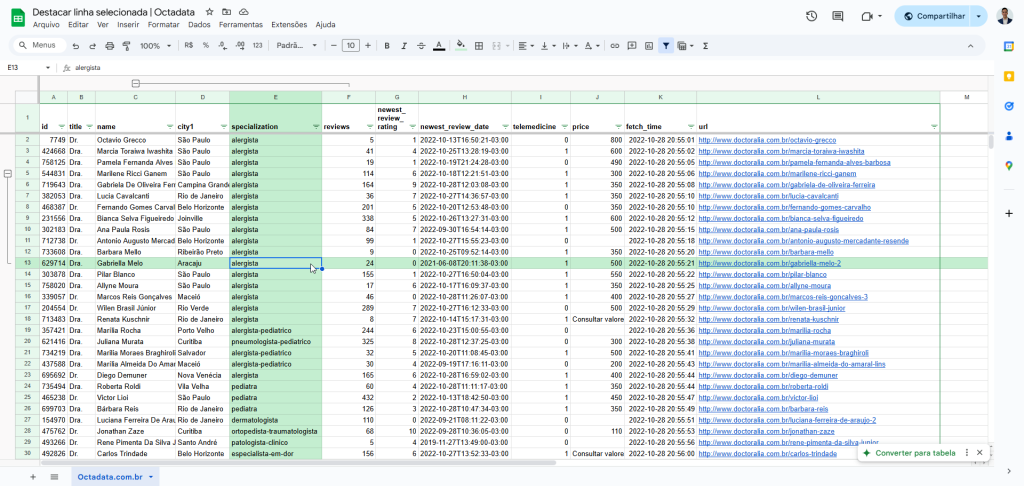
Task: Click the video call camera icon
Action: (867, 16)
